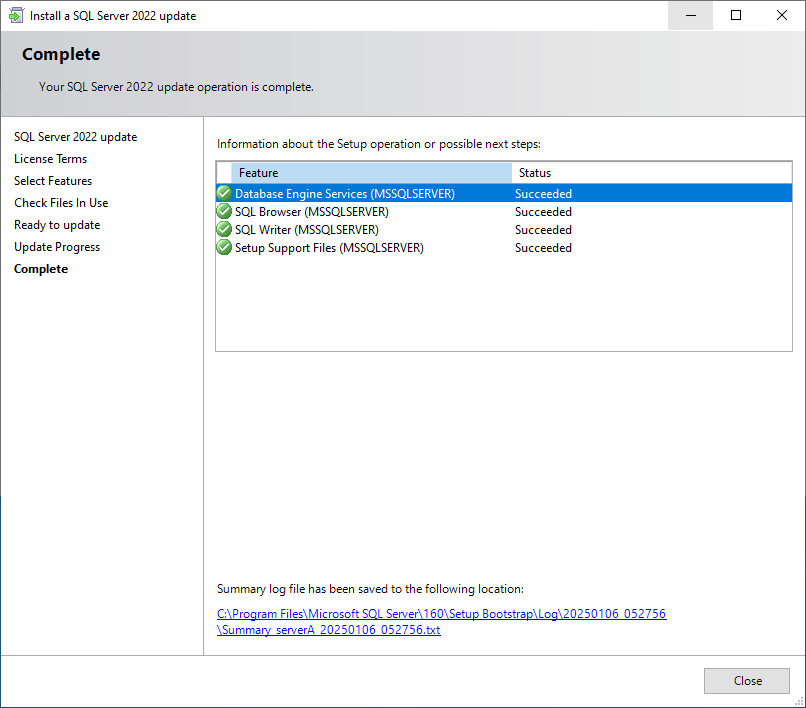Click green check icon beside Database Engine Services
This screenshot has width=806, height=708.
point(224,193)
